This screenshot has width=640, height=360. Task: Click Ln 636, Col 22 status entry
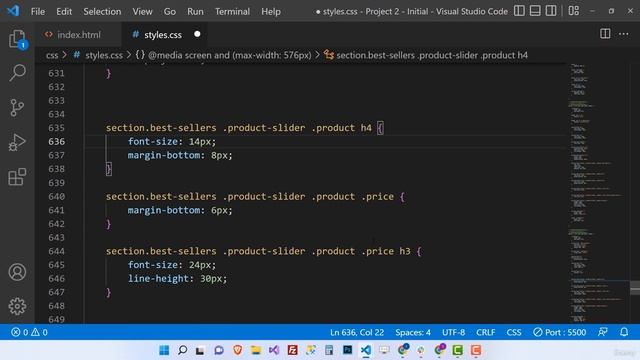point(357,332)
